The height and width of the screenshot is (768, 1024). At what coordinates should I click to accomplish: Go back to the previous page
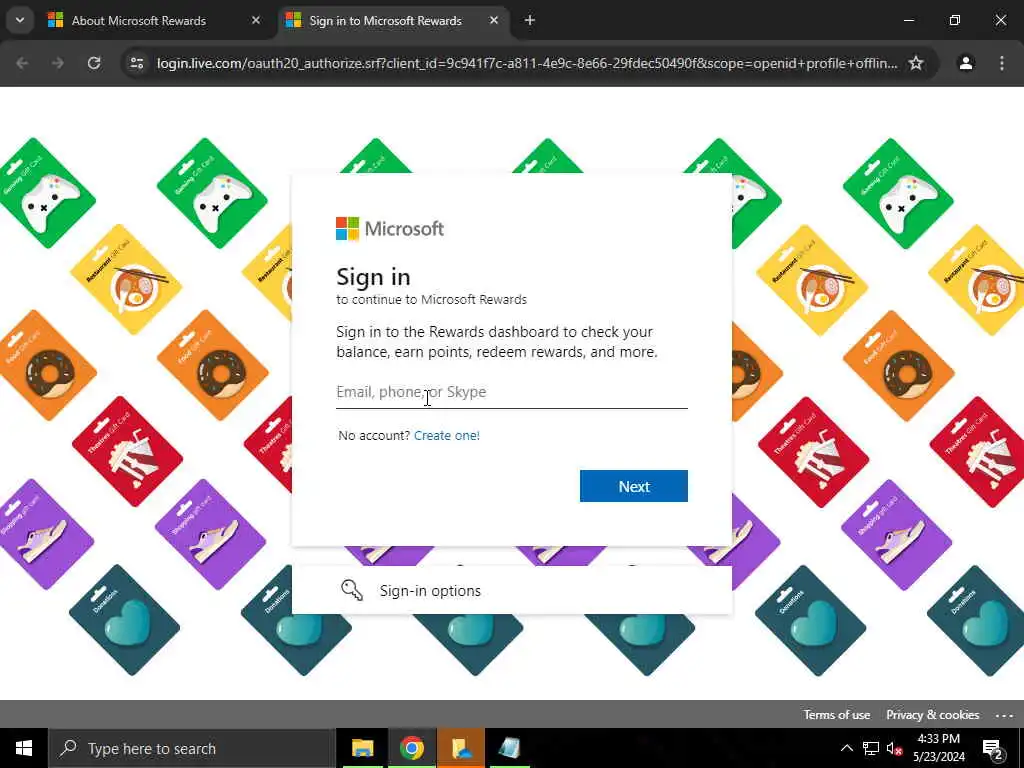pos(22,63)
